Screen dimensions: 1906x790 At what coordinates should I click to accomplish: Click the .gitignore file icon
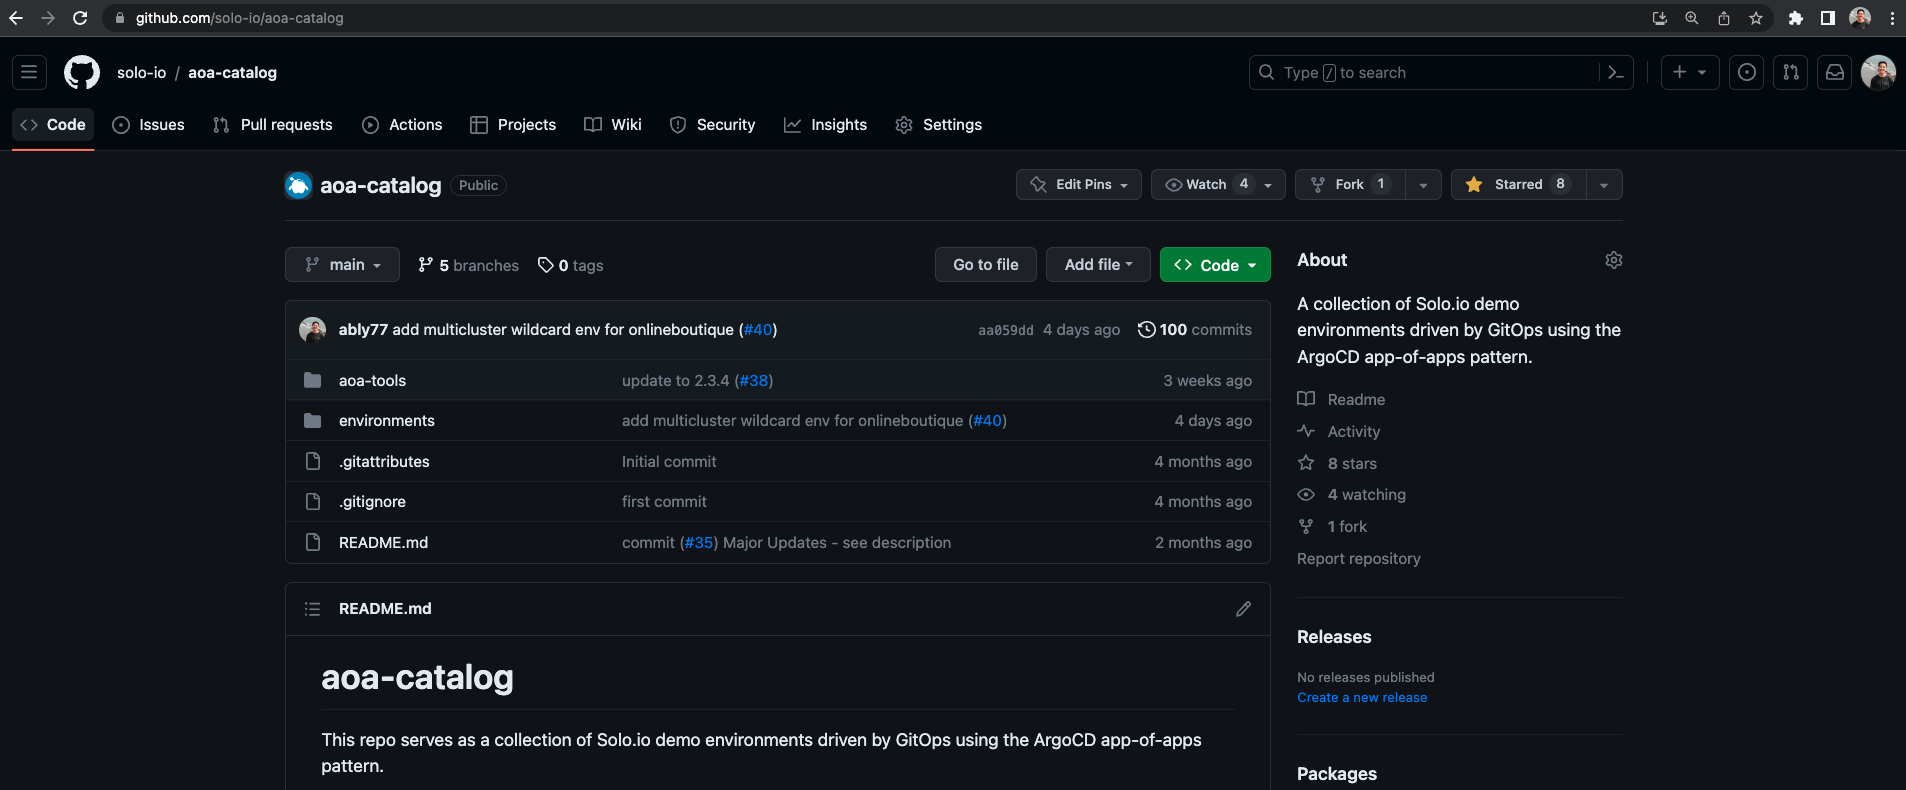point(313,502)
